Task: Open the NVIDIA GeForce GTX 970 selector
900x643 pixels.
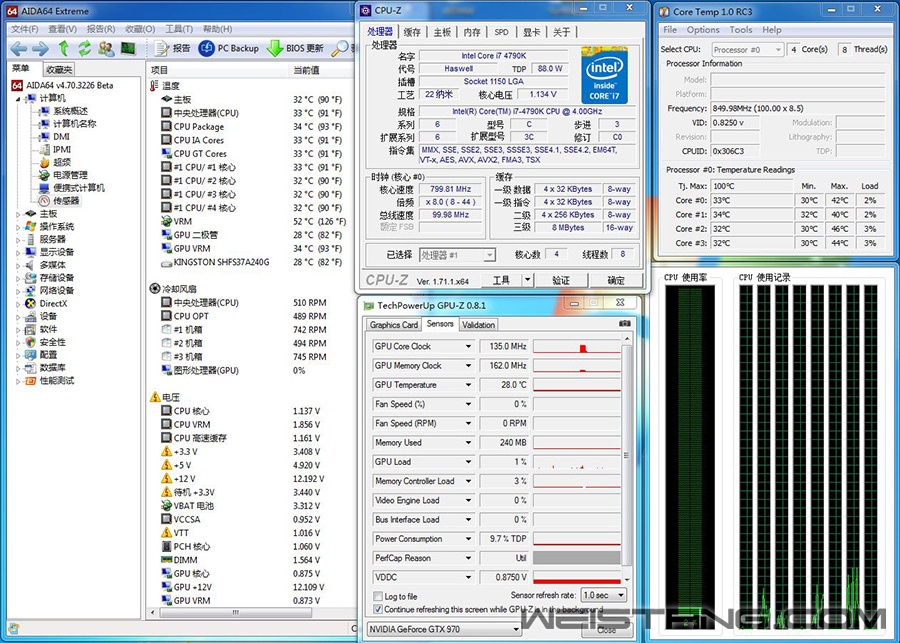Action: coord(444,629)
